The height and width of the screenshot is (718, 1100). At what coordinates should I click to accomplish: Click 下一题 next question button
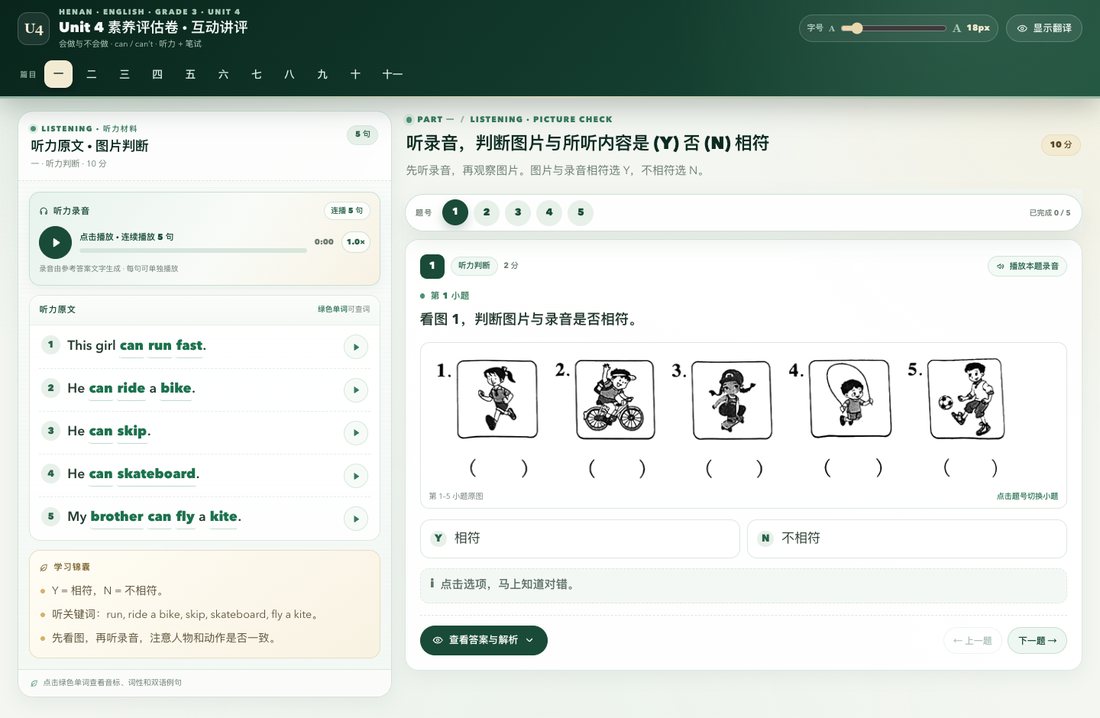pos(1037,640)
